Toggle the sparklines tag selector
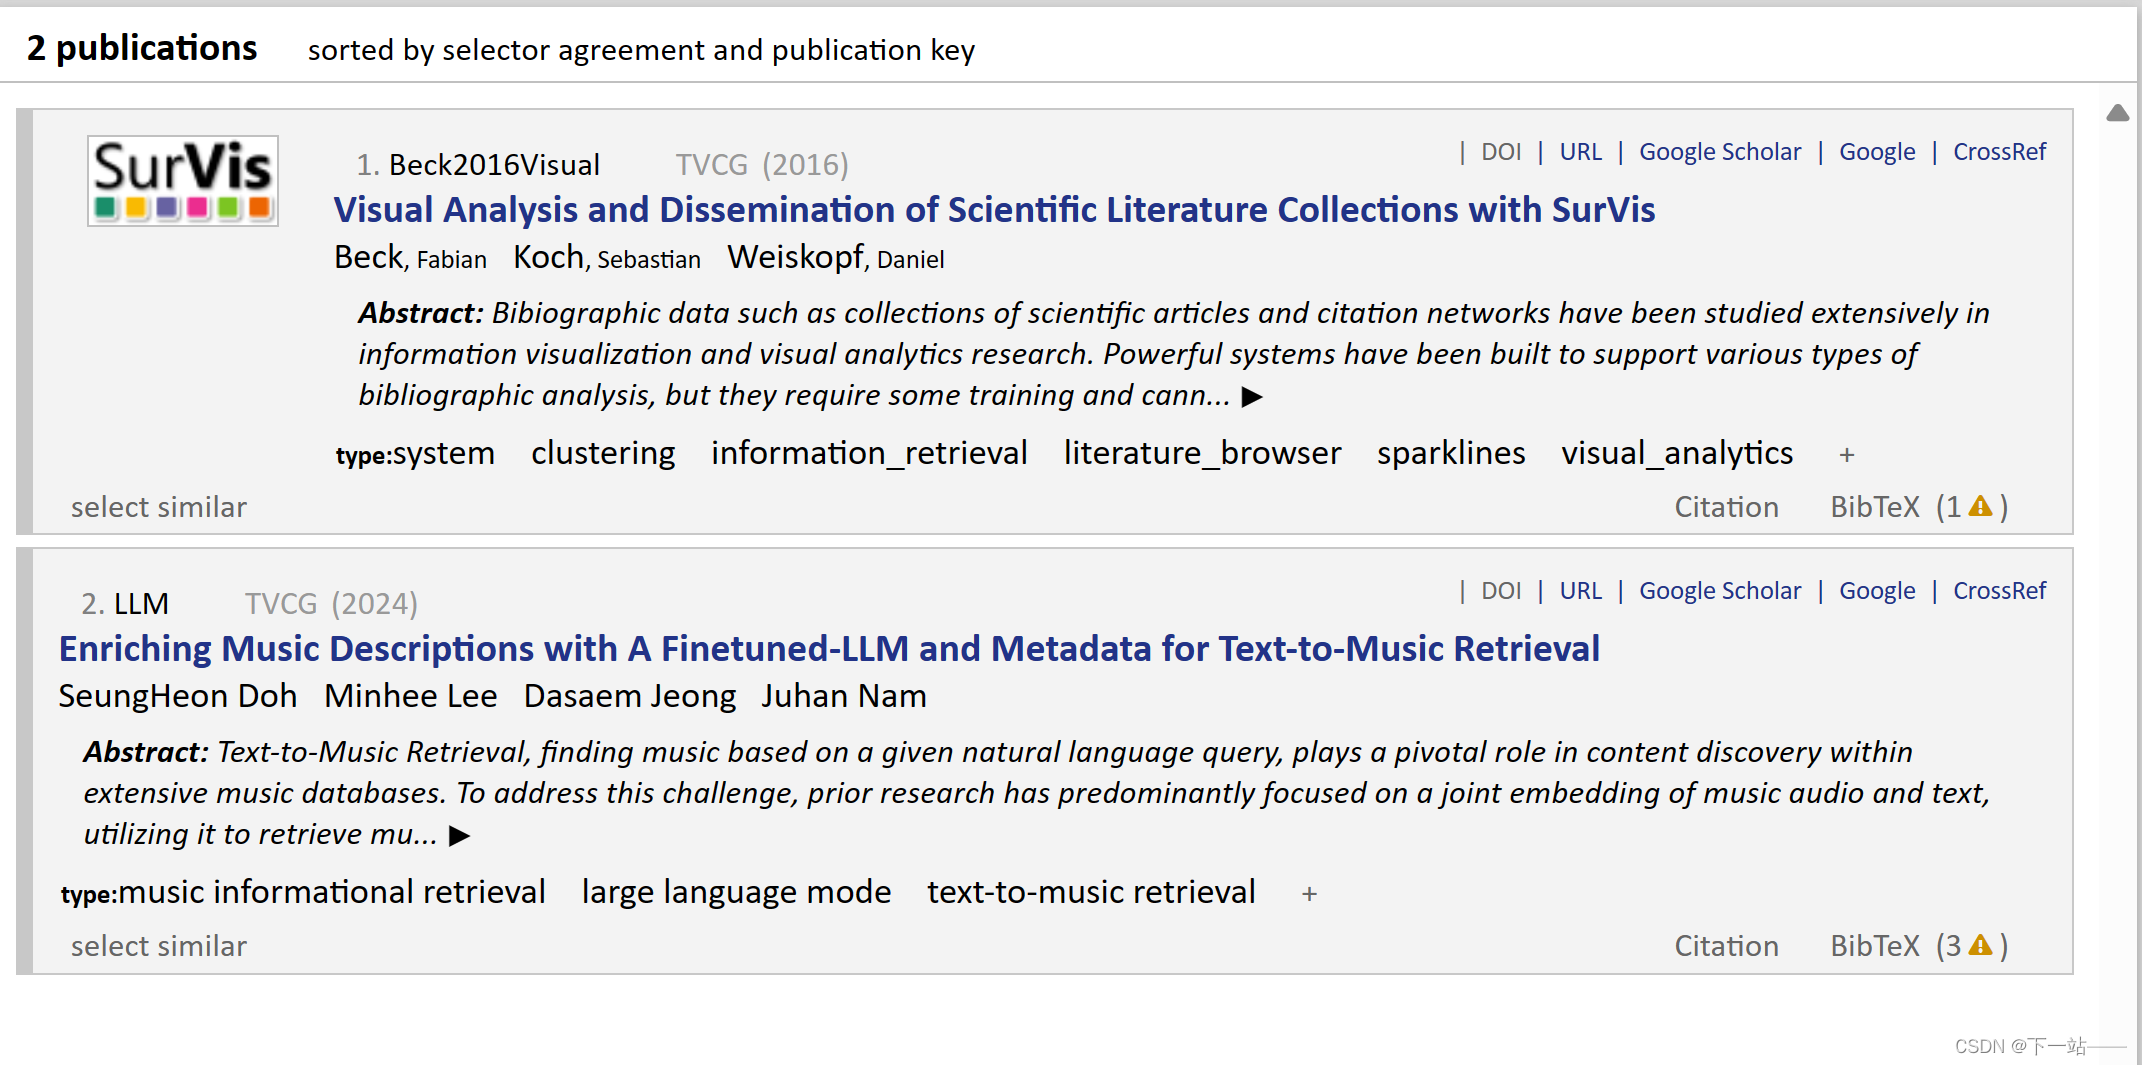 pyautogui.click(x=1450, y=454)
